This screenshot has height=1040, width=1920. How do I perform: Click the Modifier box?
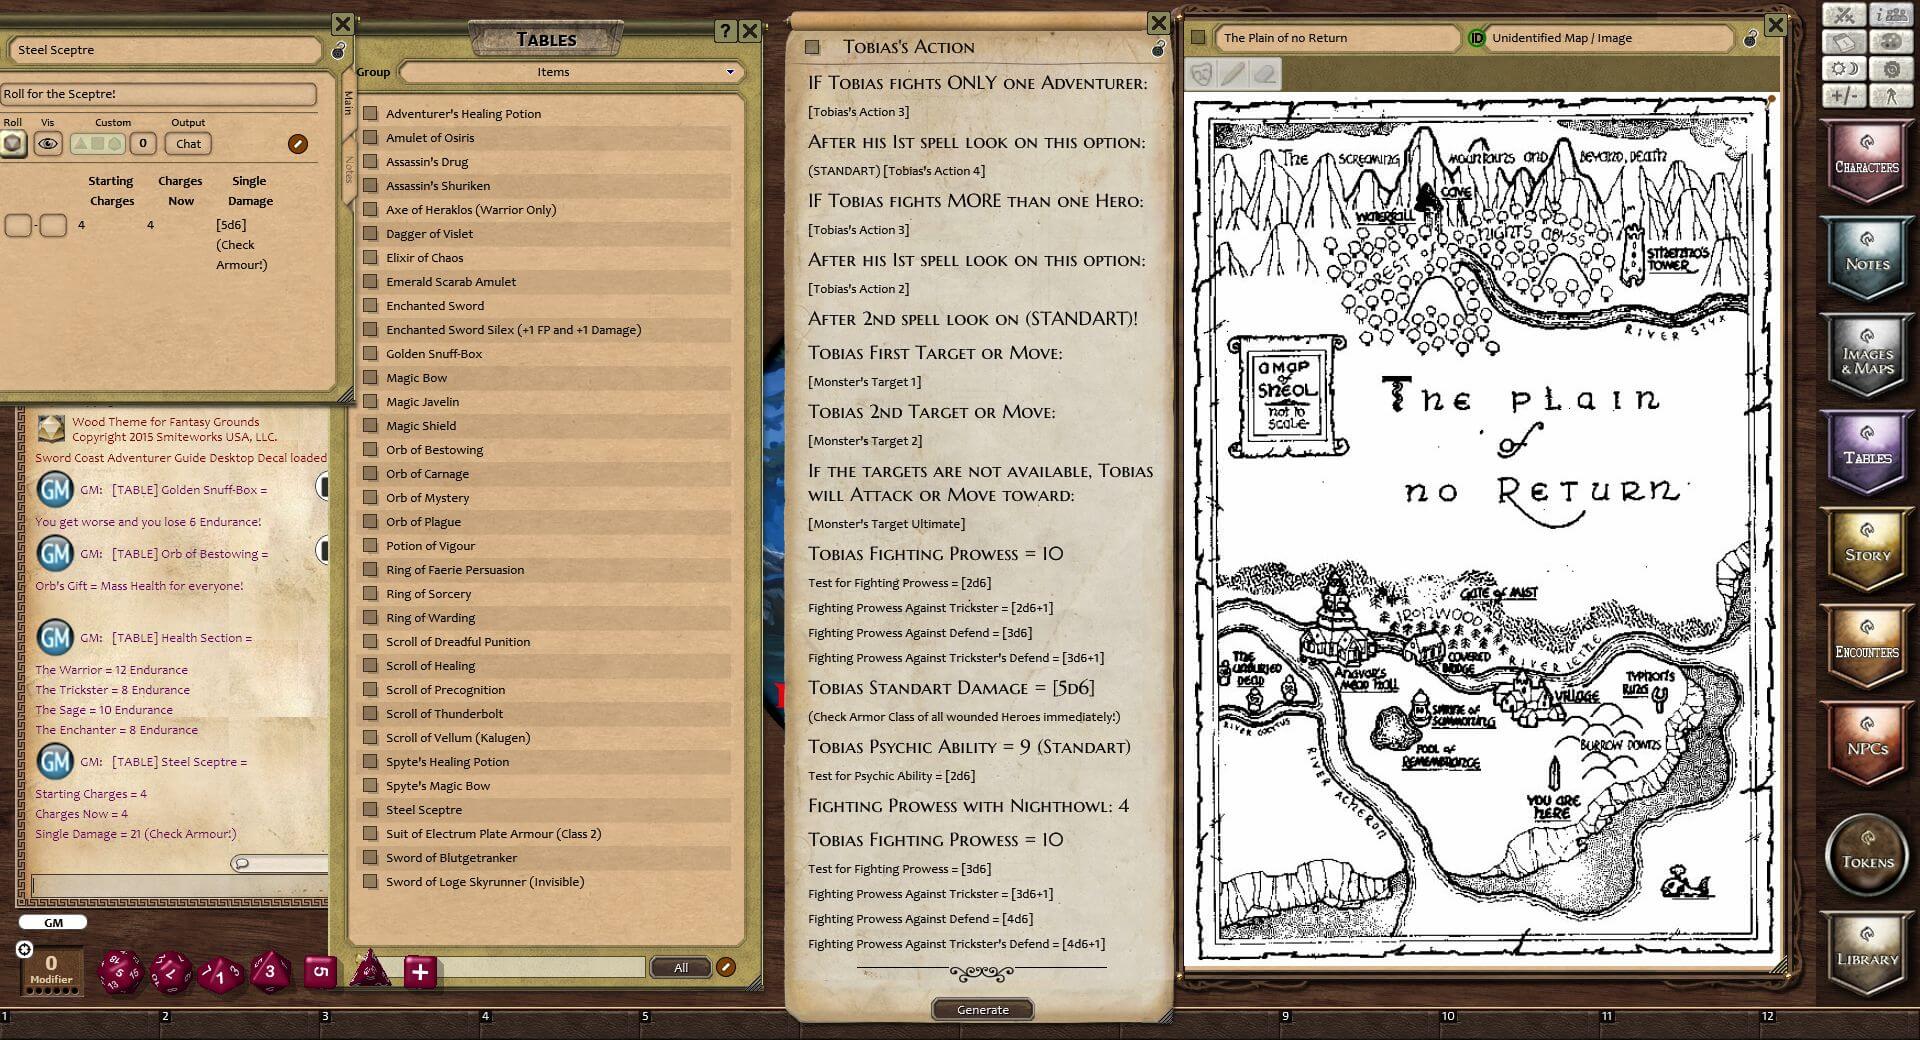pos(51,970)
